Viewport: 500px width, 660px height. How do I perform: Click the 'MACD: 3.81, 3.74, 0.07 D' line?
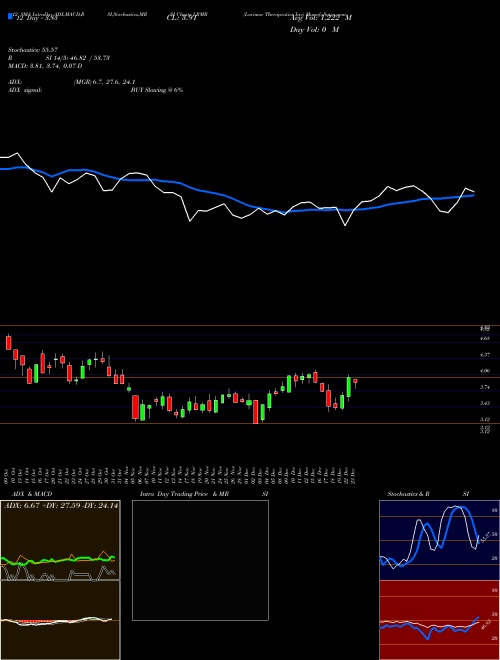point(45,66)
